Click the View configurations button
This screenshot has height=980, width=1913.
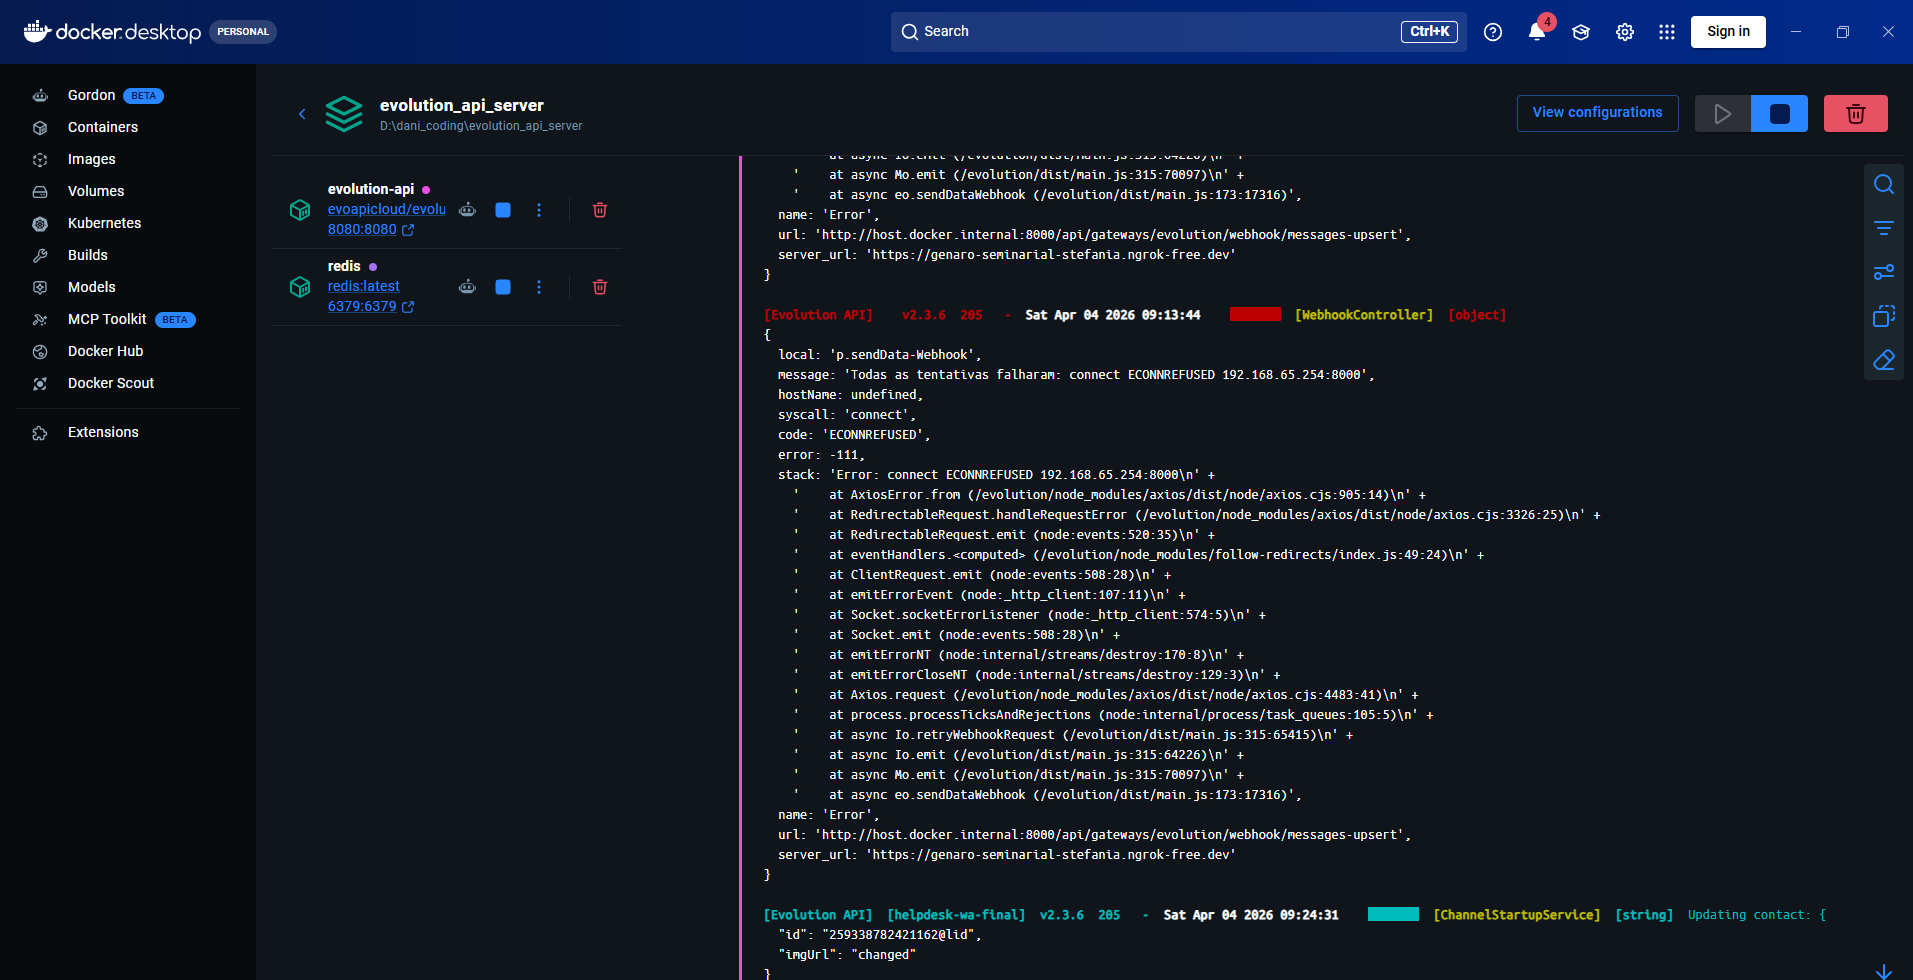[1597, 112]
